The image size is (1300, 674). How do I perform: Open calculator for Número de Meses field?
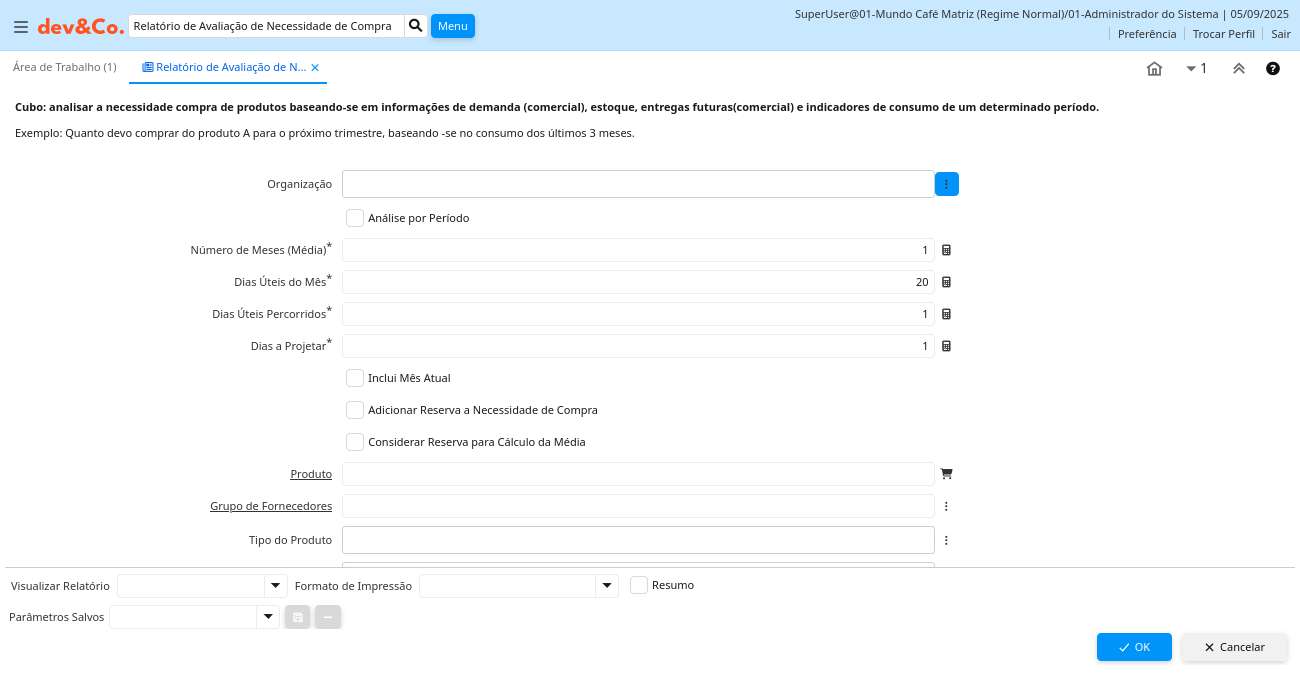946,250
